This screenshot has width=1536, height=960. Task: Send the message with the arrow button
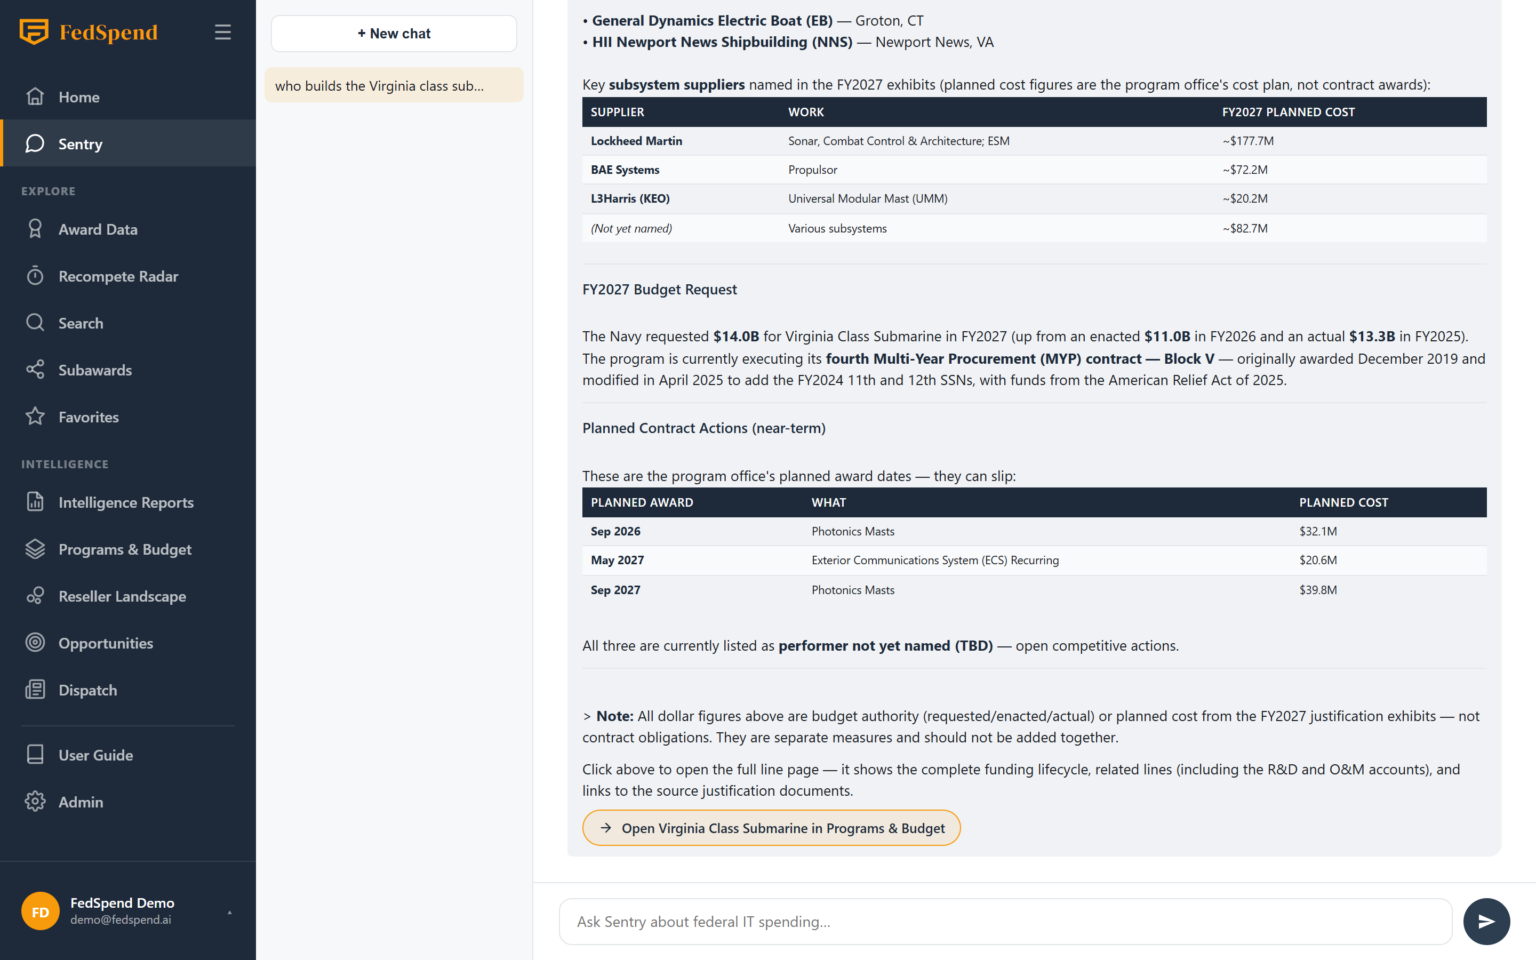[1486, 922]
